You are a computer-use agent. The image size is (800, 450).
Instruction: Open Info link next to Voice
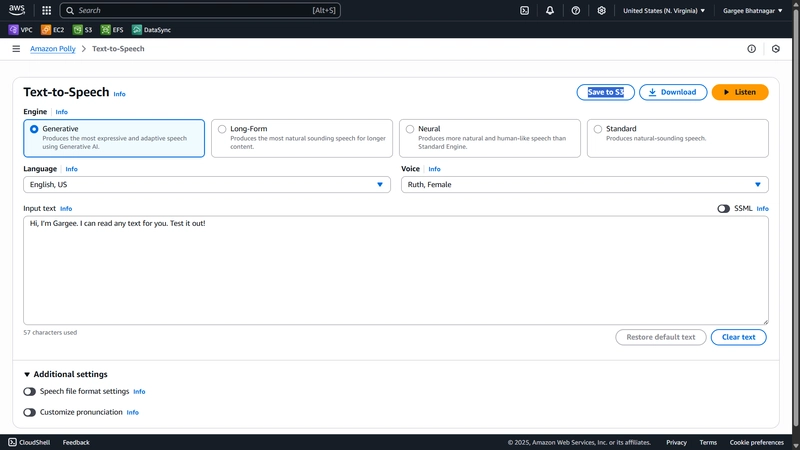pos(434,169)
